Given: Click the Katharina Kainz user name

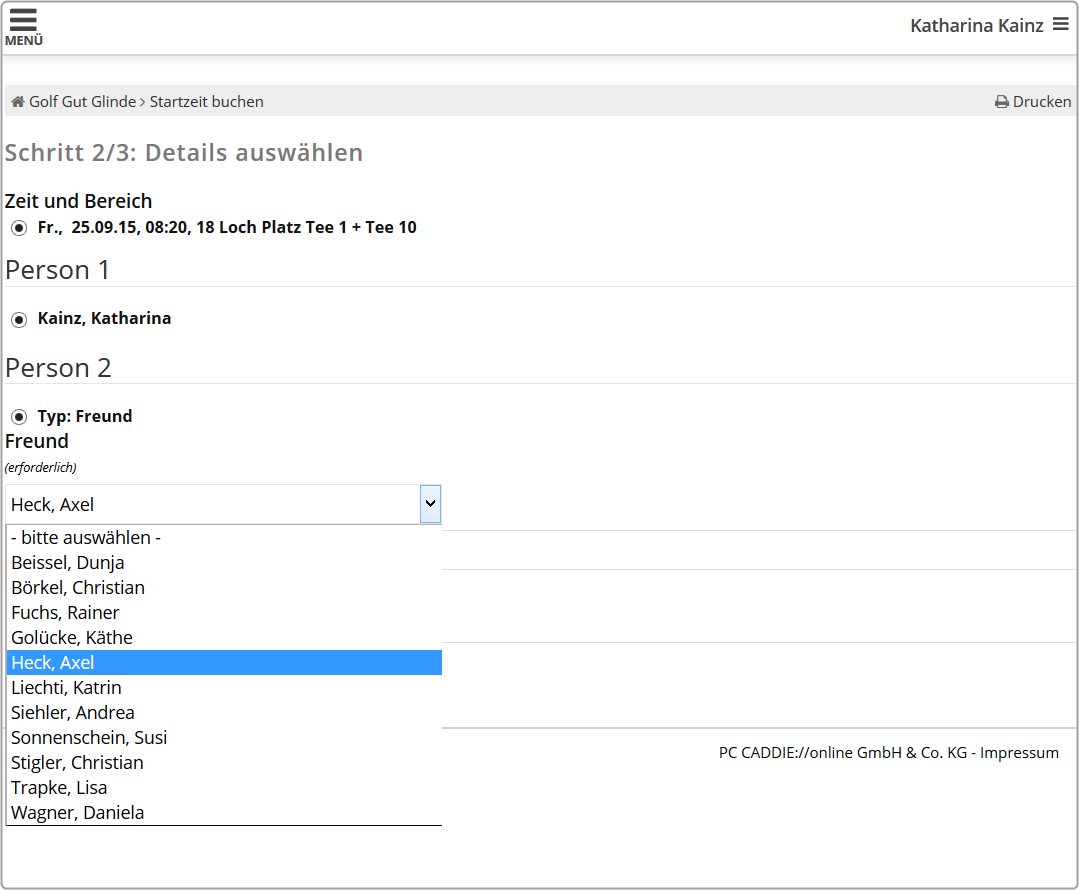Looking at the screenshot, I should [x=976, y=26].
